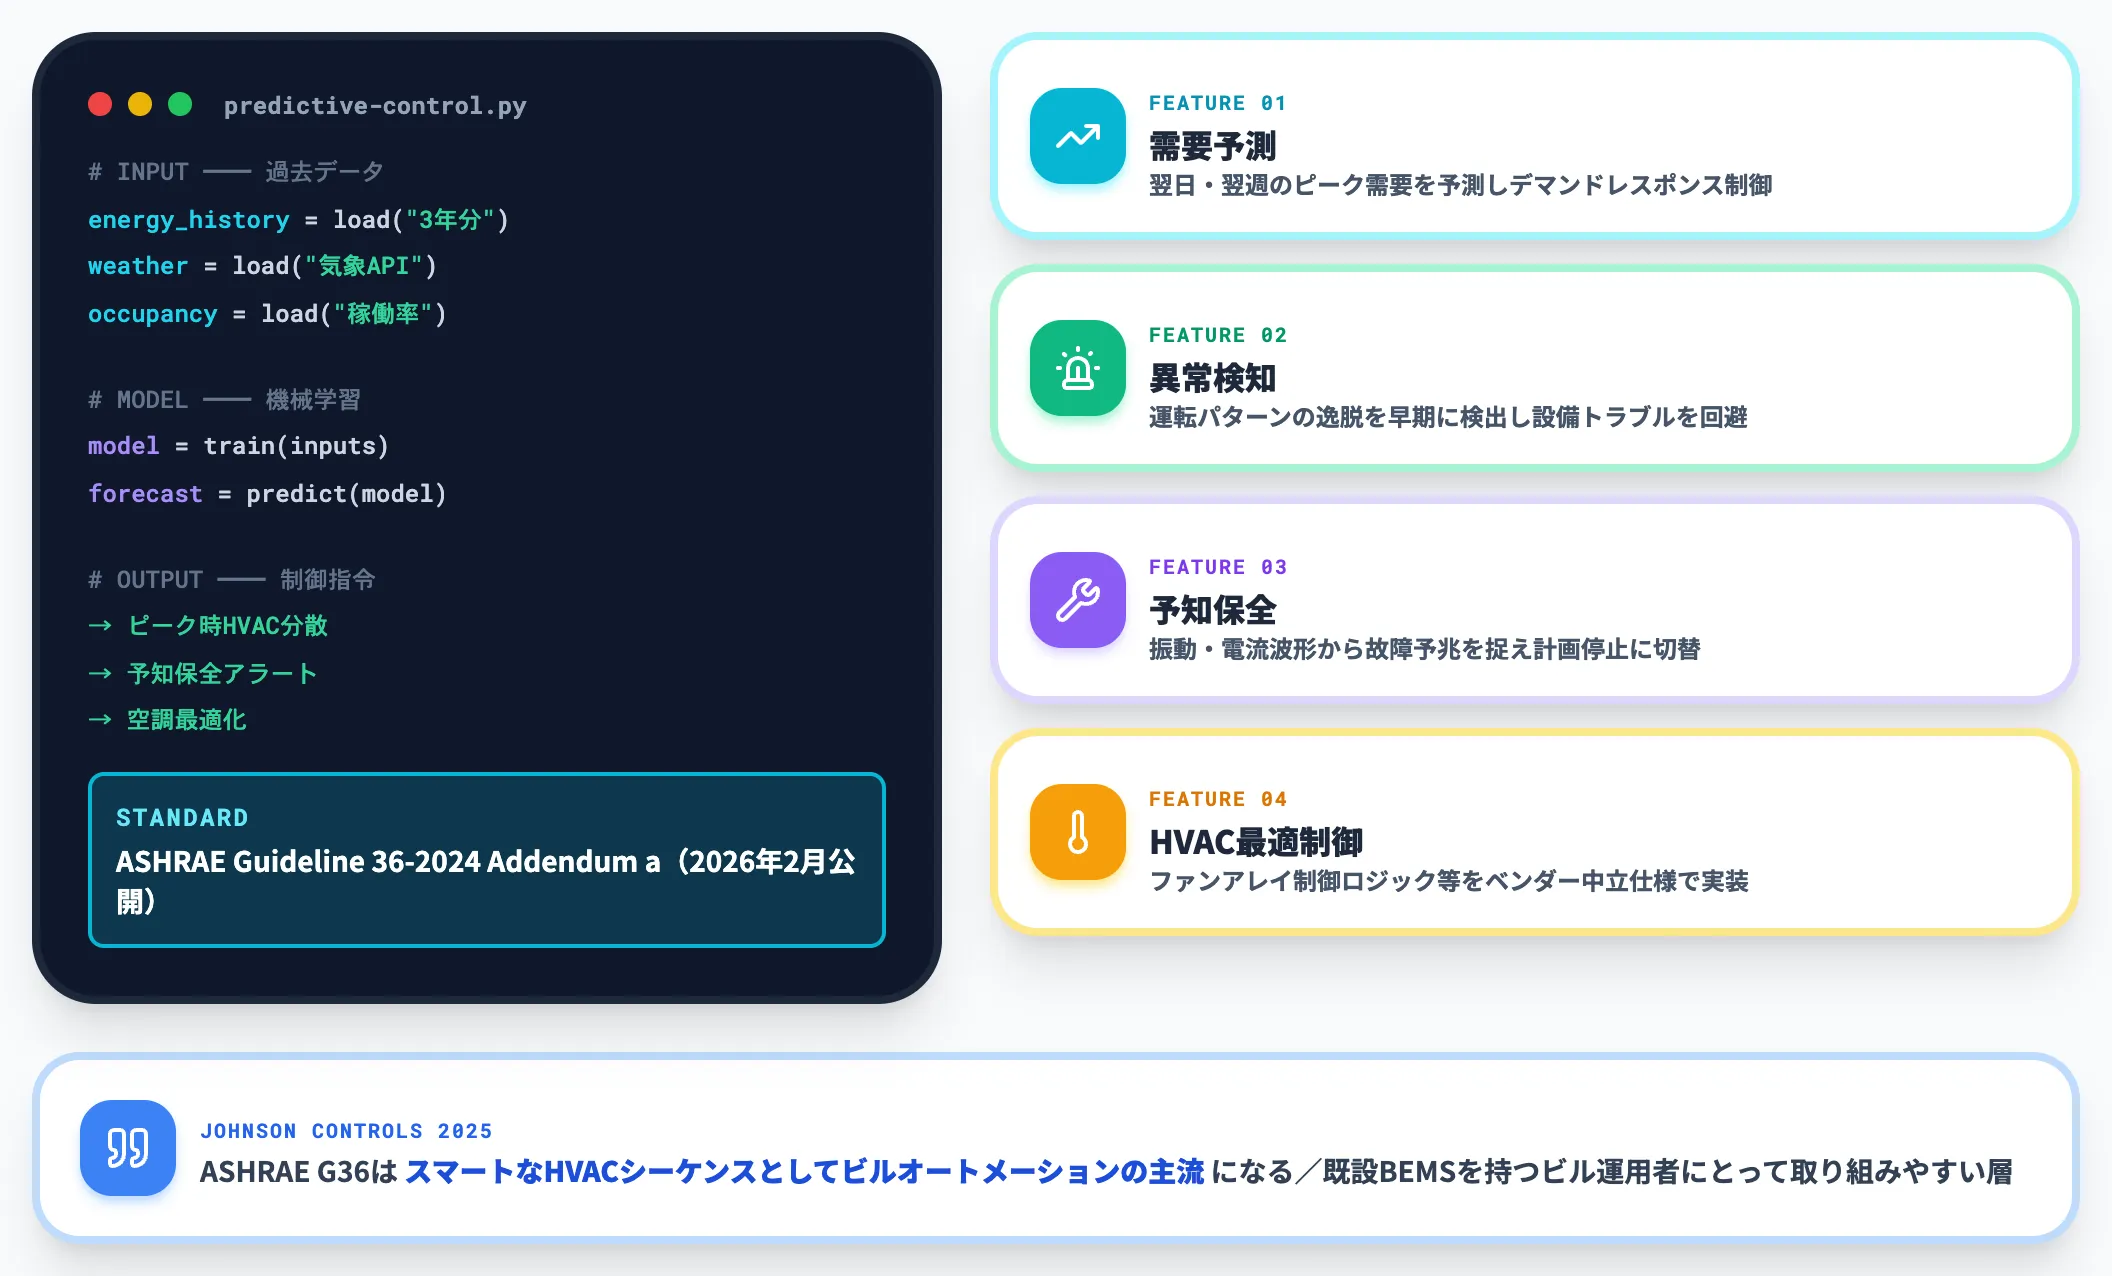Click the trending-up icon for 需要予測
Viewport: 2112px width, 1276px height.
pos(1078,136)
